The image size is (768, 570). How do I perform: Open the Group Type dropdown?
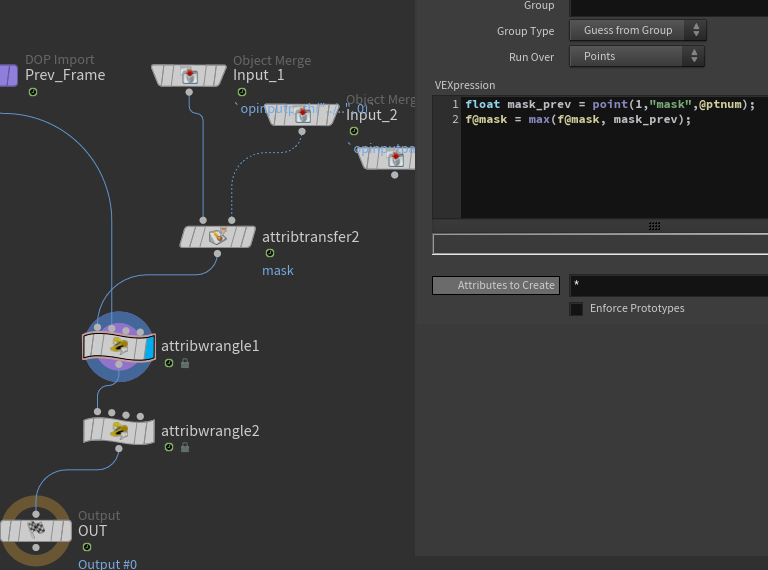[638, 30]
